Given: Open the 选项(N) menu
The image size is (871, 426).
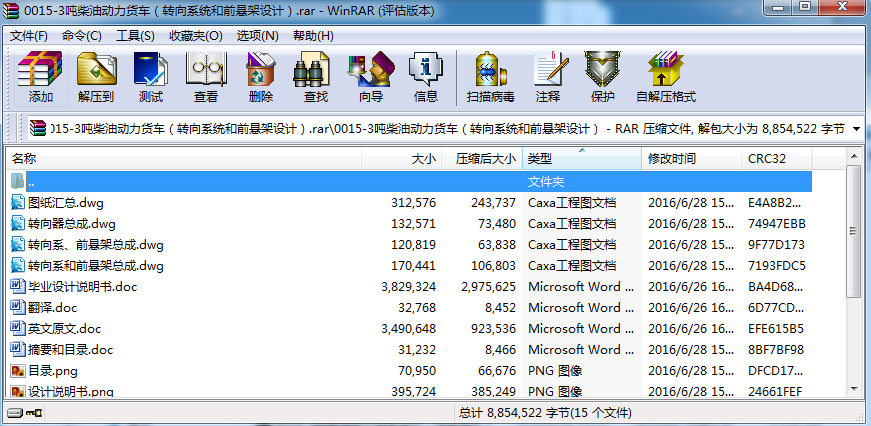Looking at the screenshot, I should [x=257, y=36].
